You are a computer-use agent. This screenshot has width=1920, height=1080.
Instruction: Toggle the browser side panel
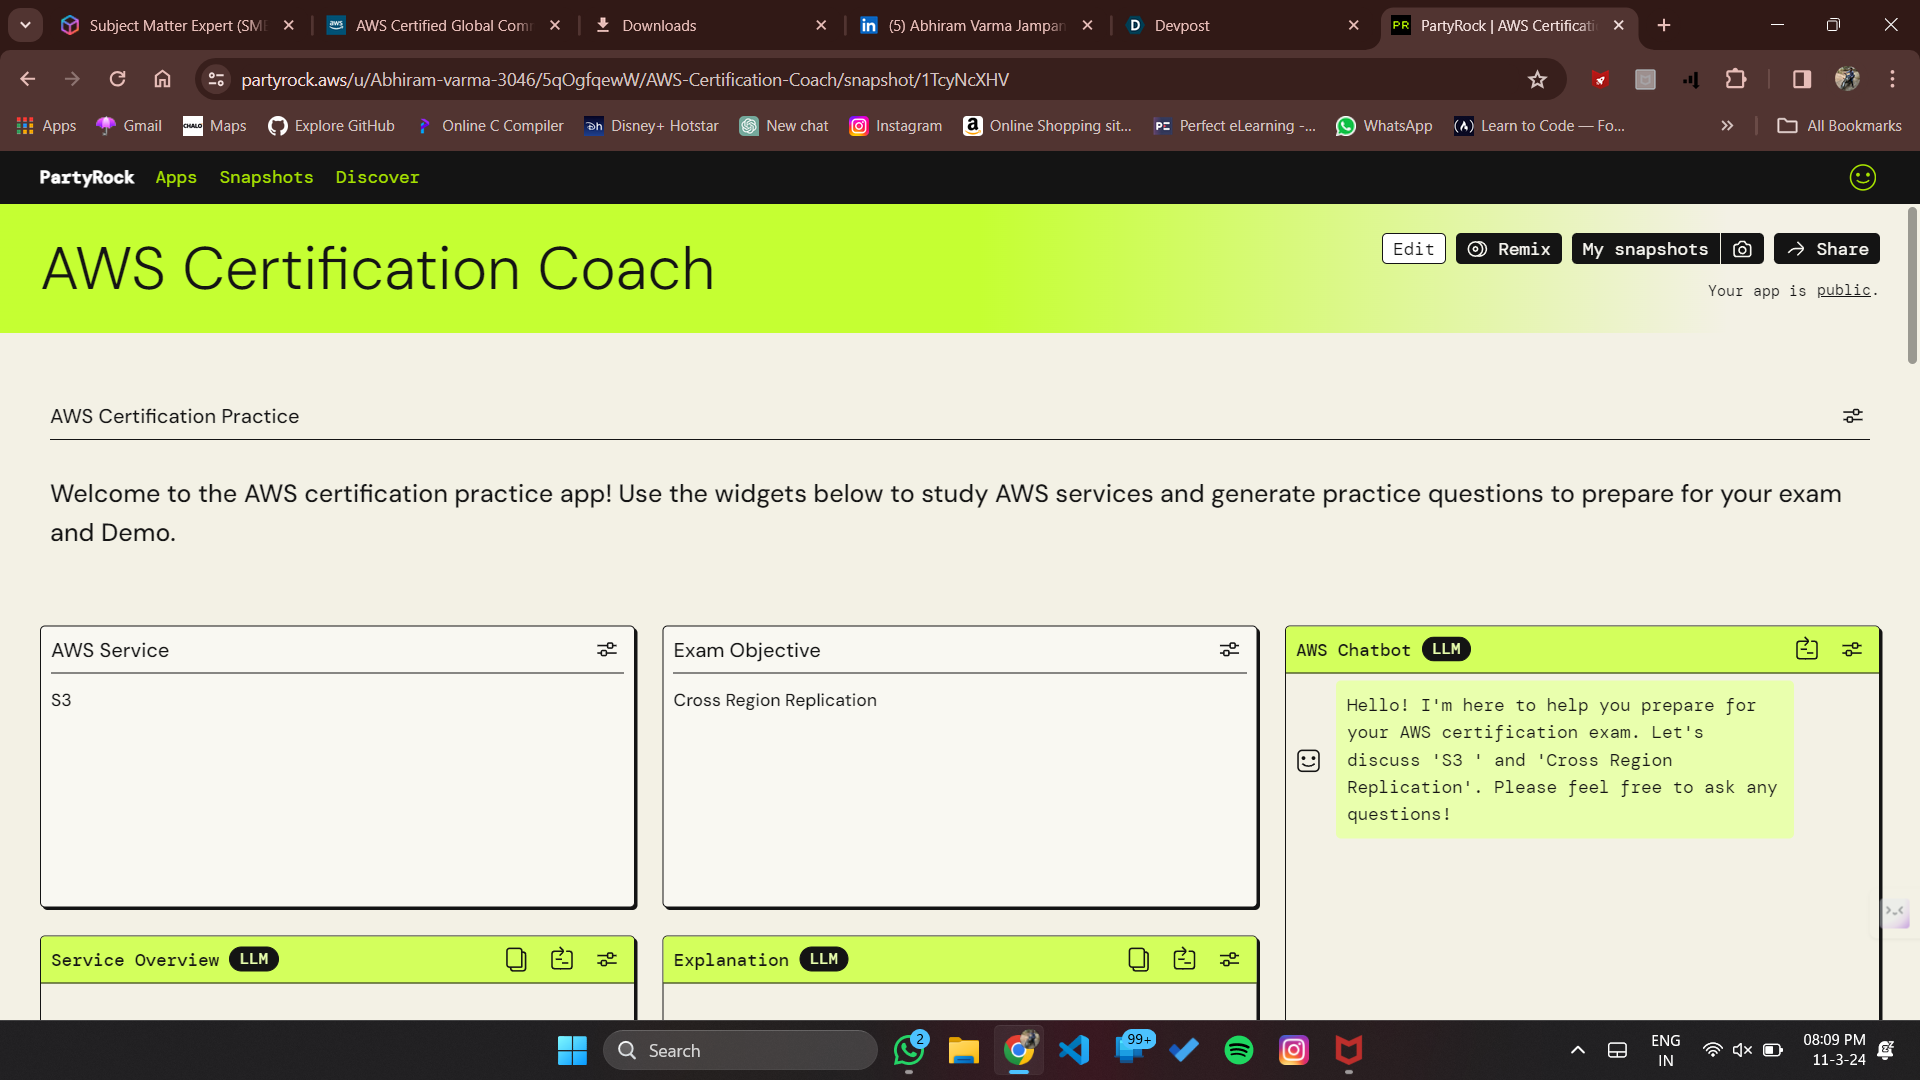(x=1801, y=80)
